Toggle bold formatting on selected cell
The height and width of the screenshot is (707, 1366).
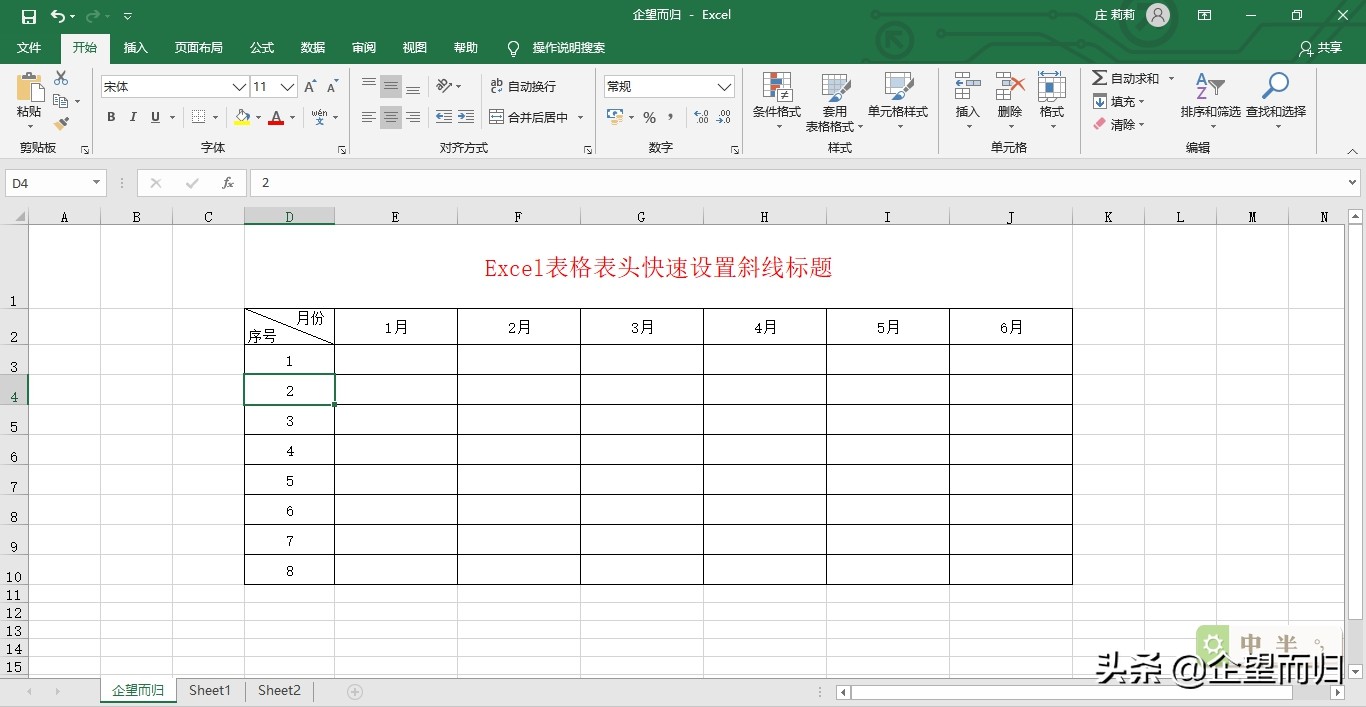(x=110, y=117)
